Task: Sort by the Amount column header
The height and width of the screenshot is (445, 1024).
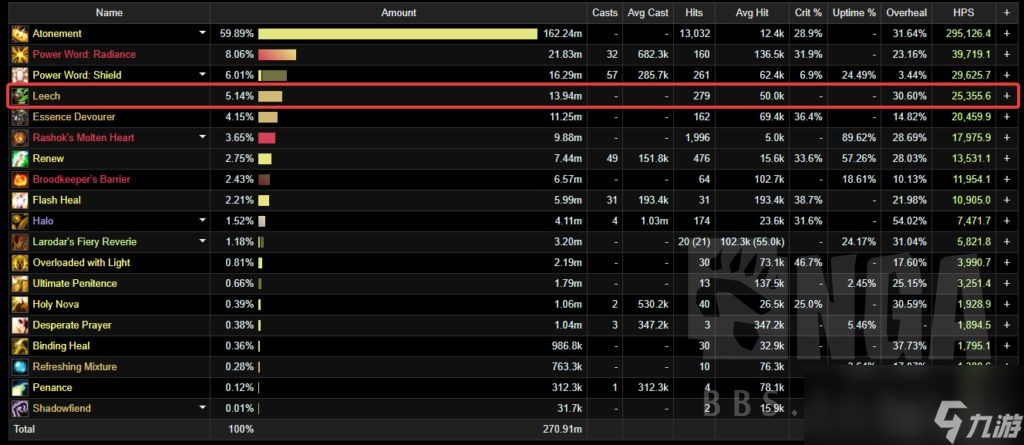Action: coord(398,12)
